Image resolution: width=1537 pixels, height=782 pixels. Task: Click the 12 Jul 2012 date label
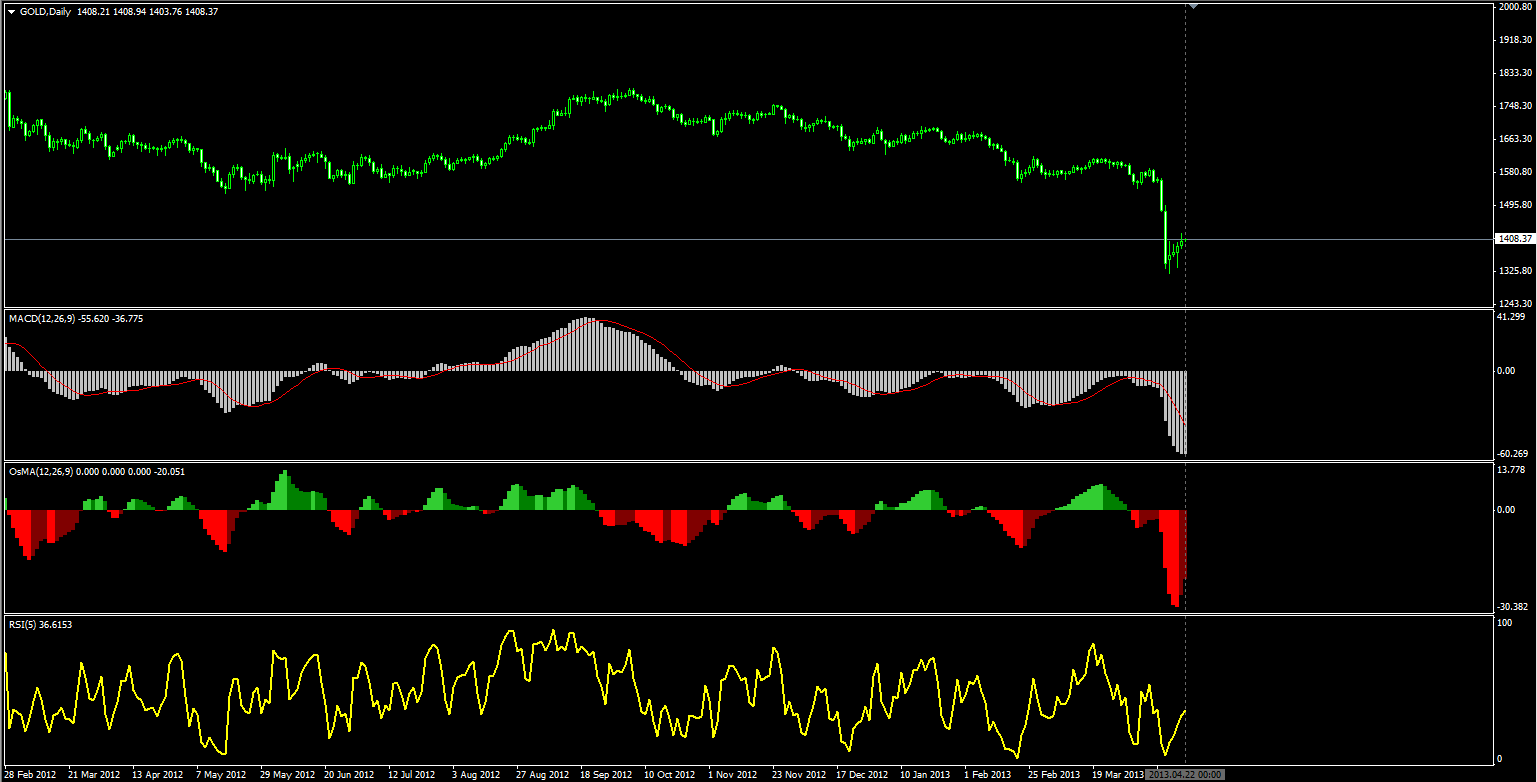pyautogui.click(x=413, y=774)
